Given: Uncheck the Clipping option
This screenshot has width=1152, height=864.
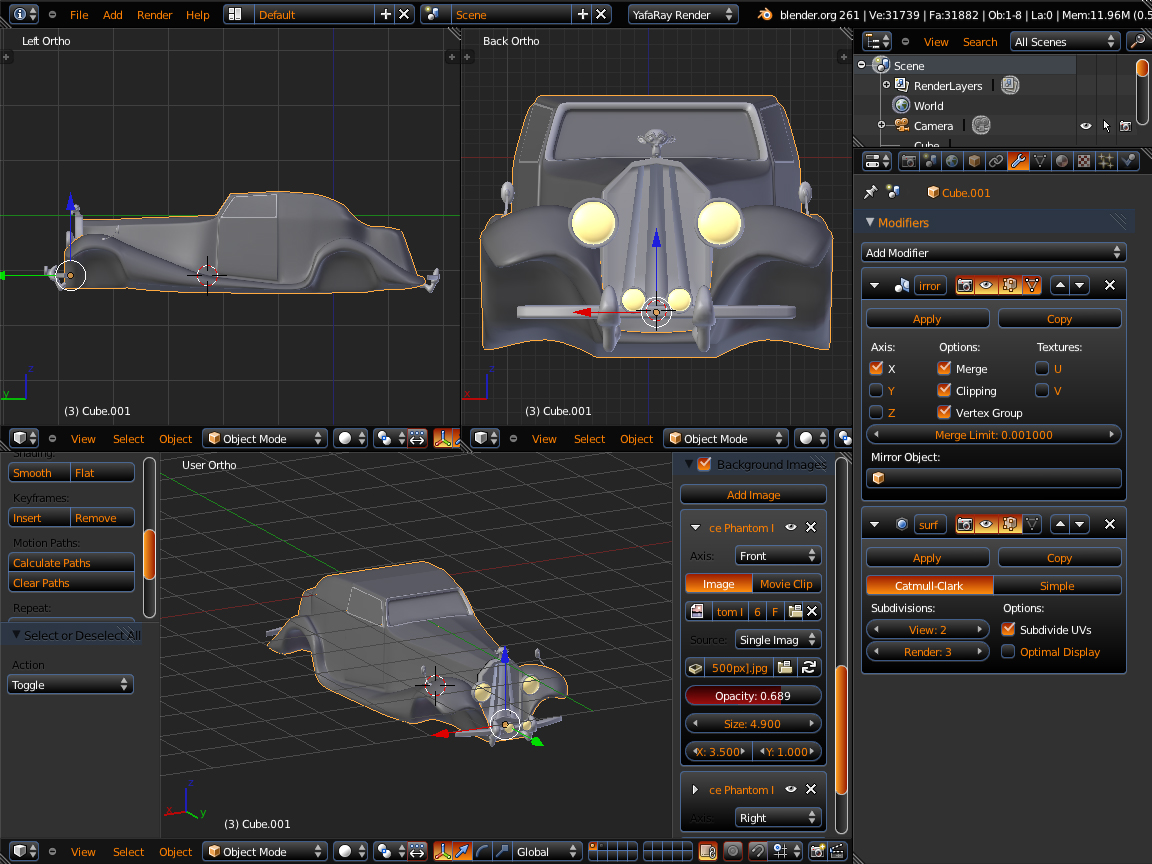Looking at the screenshot, I should (x=944, y=390).
